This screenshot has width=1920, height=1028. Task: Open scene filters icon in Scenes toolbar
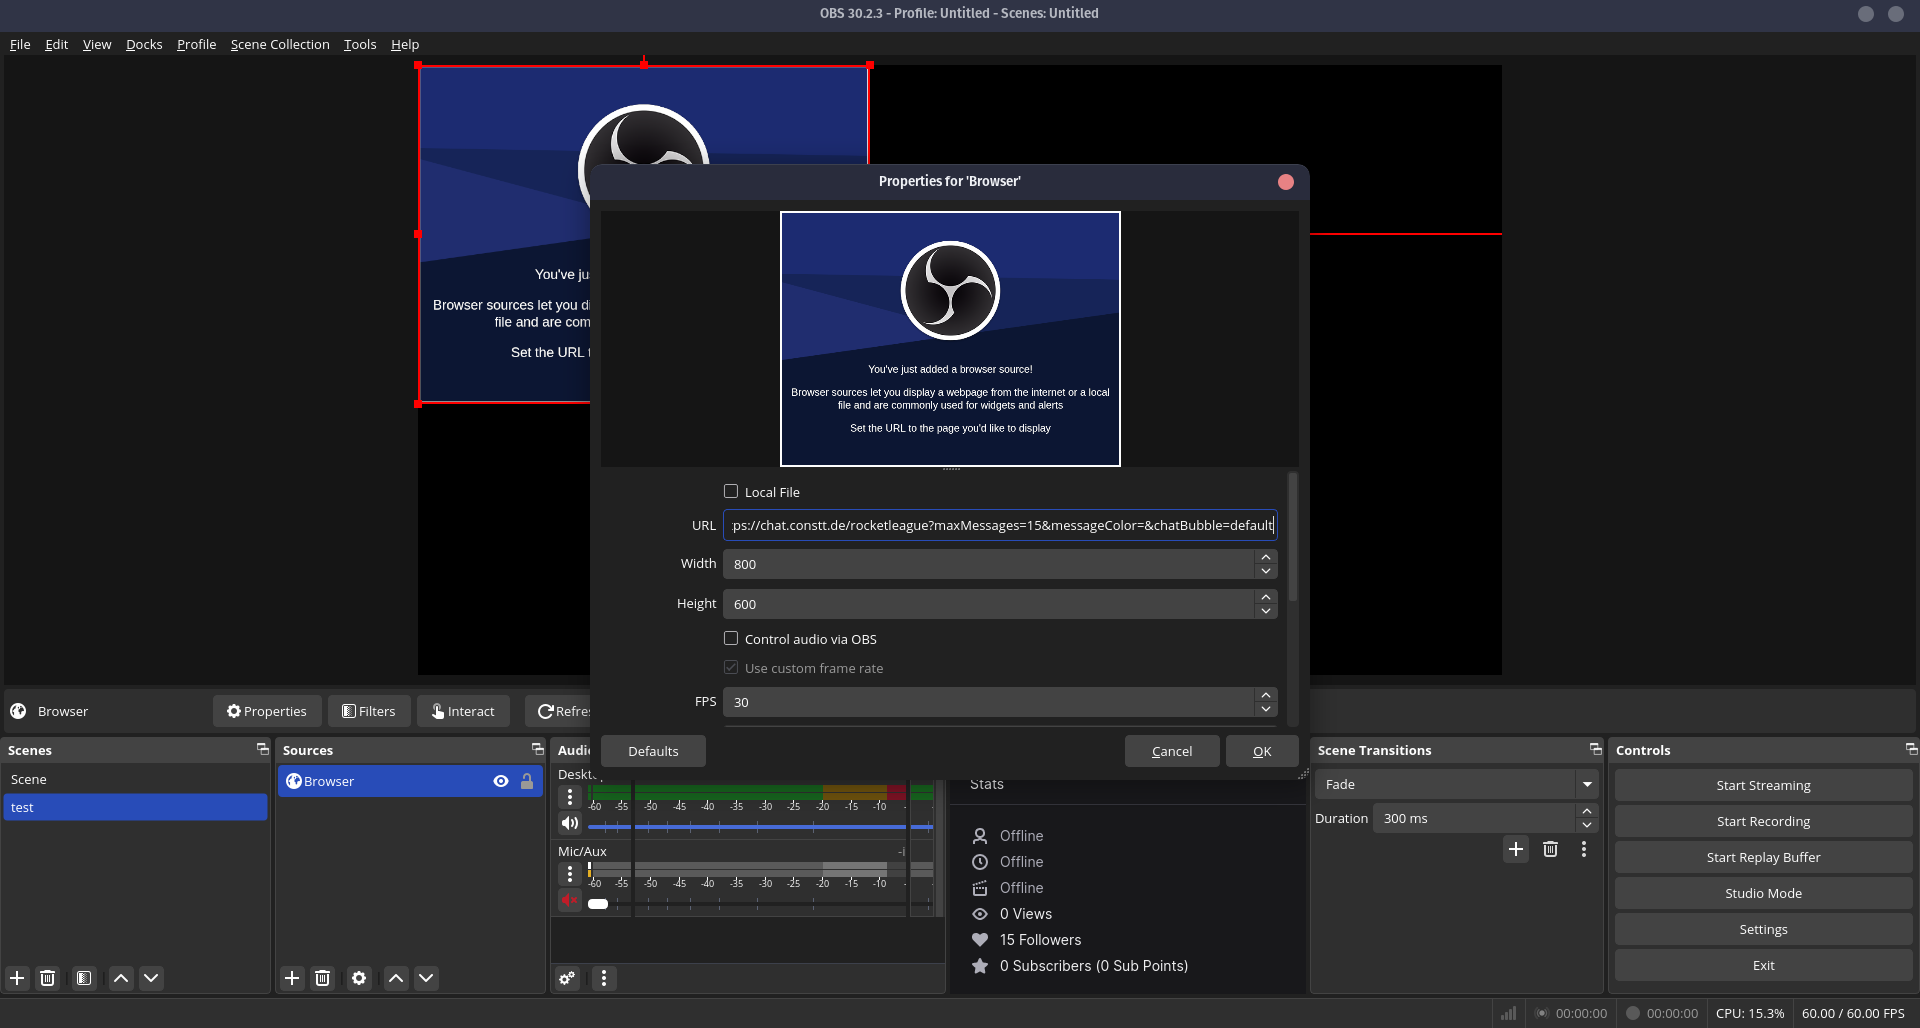pos(84,978)
